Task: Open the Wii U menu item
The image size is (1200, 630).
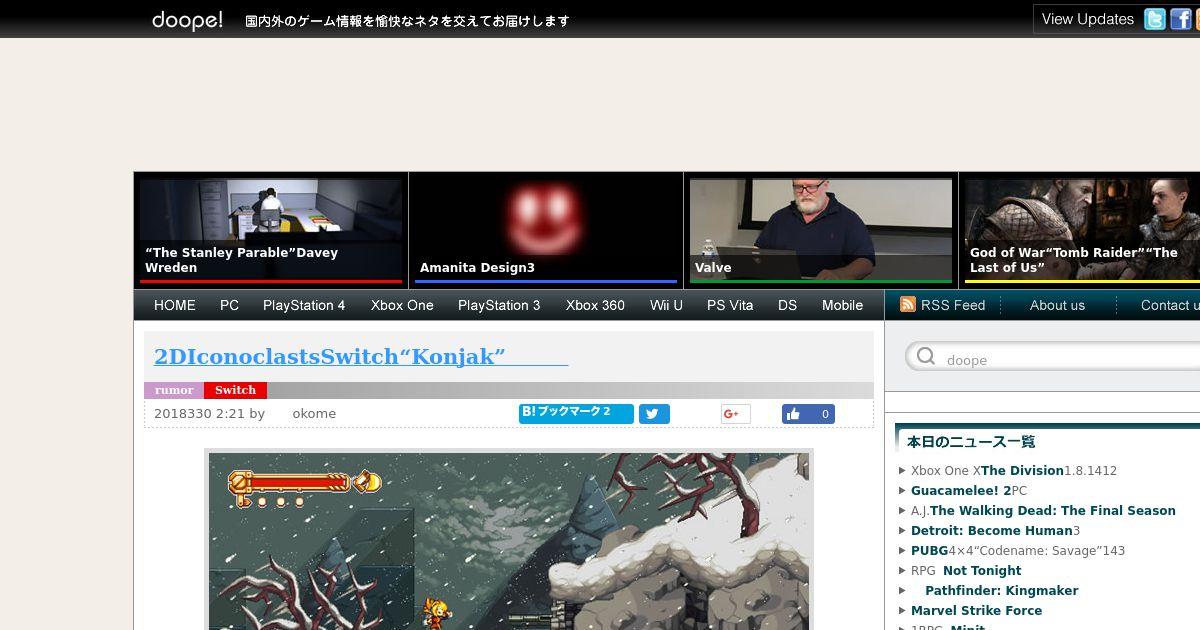Action: click(666, 305)
